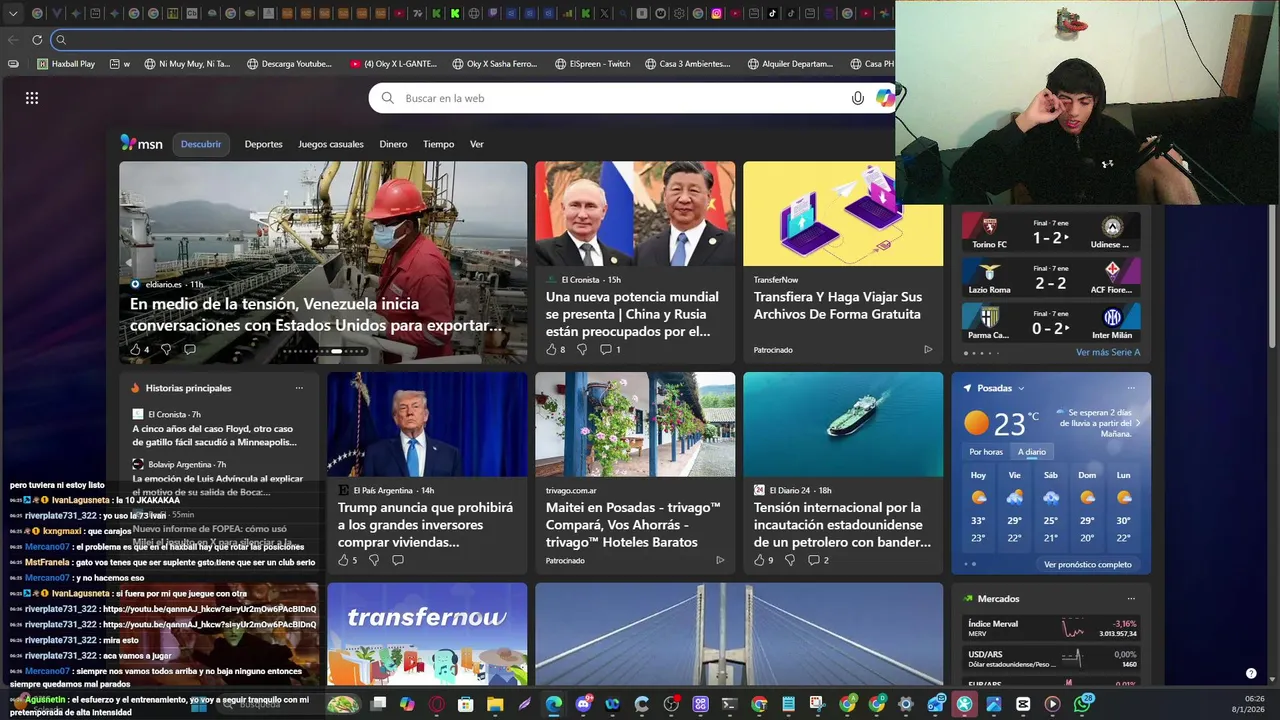Switch to the Deportes tab

(x=263, y=144)
